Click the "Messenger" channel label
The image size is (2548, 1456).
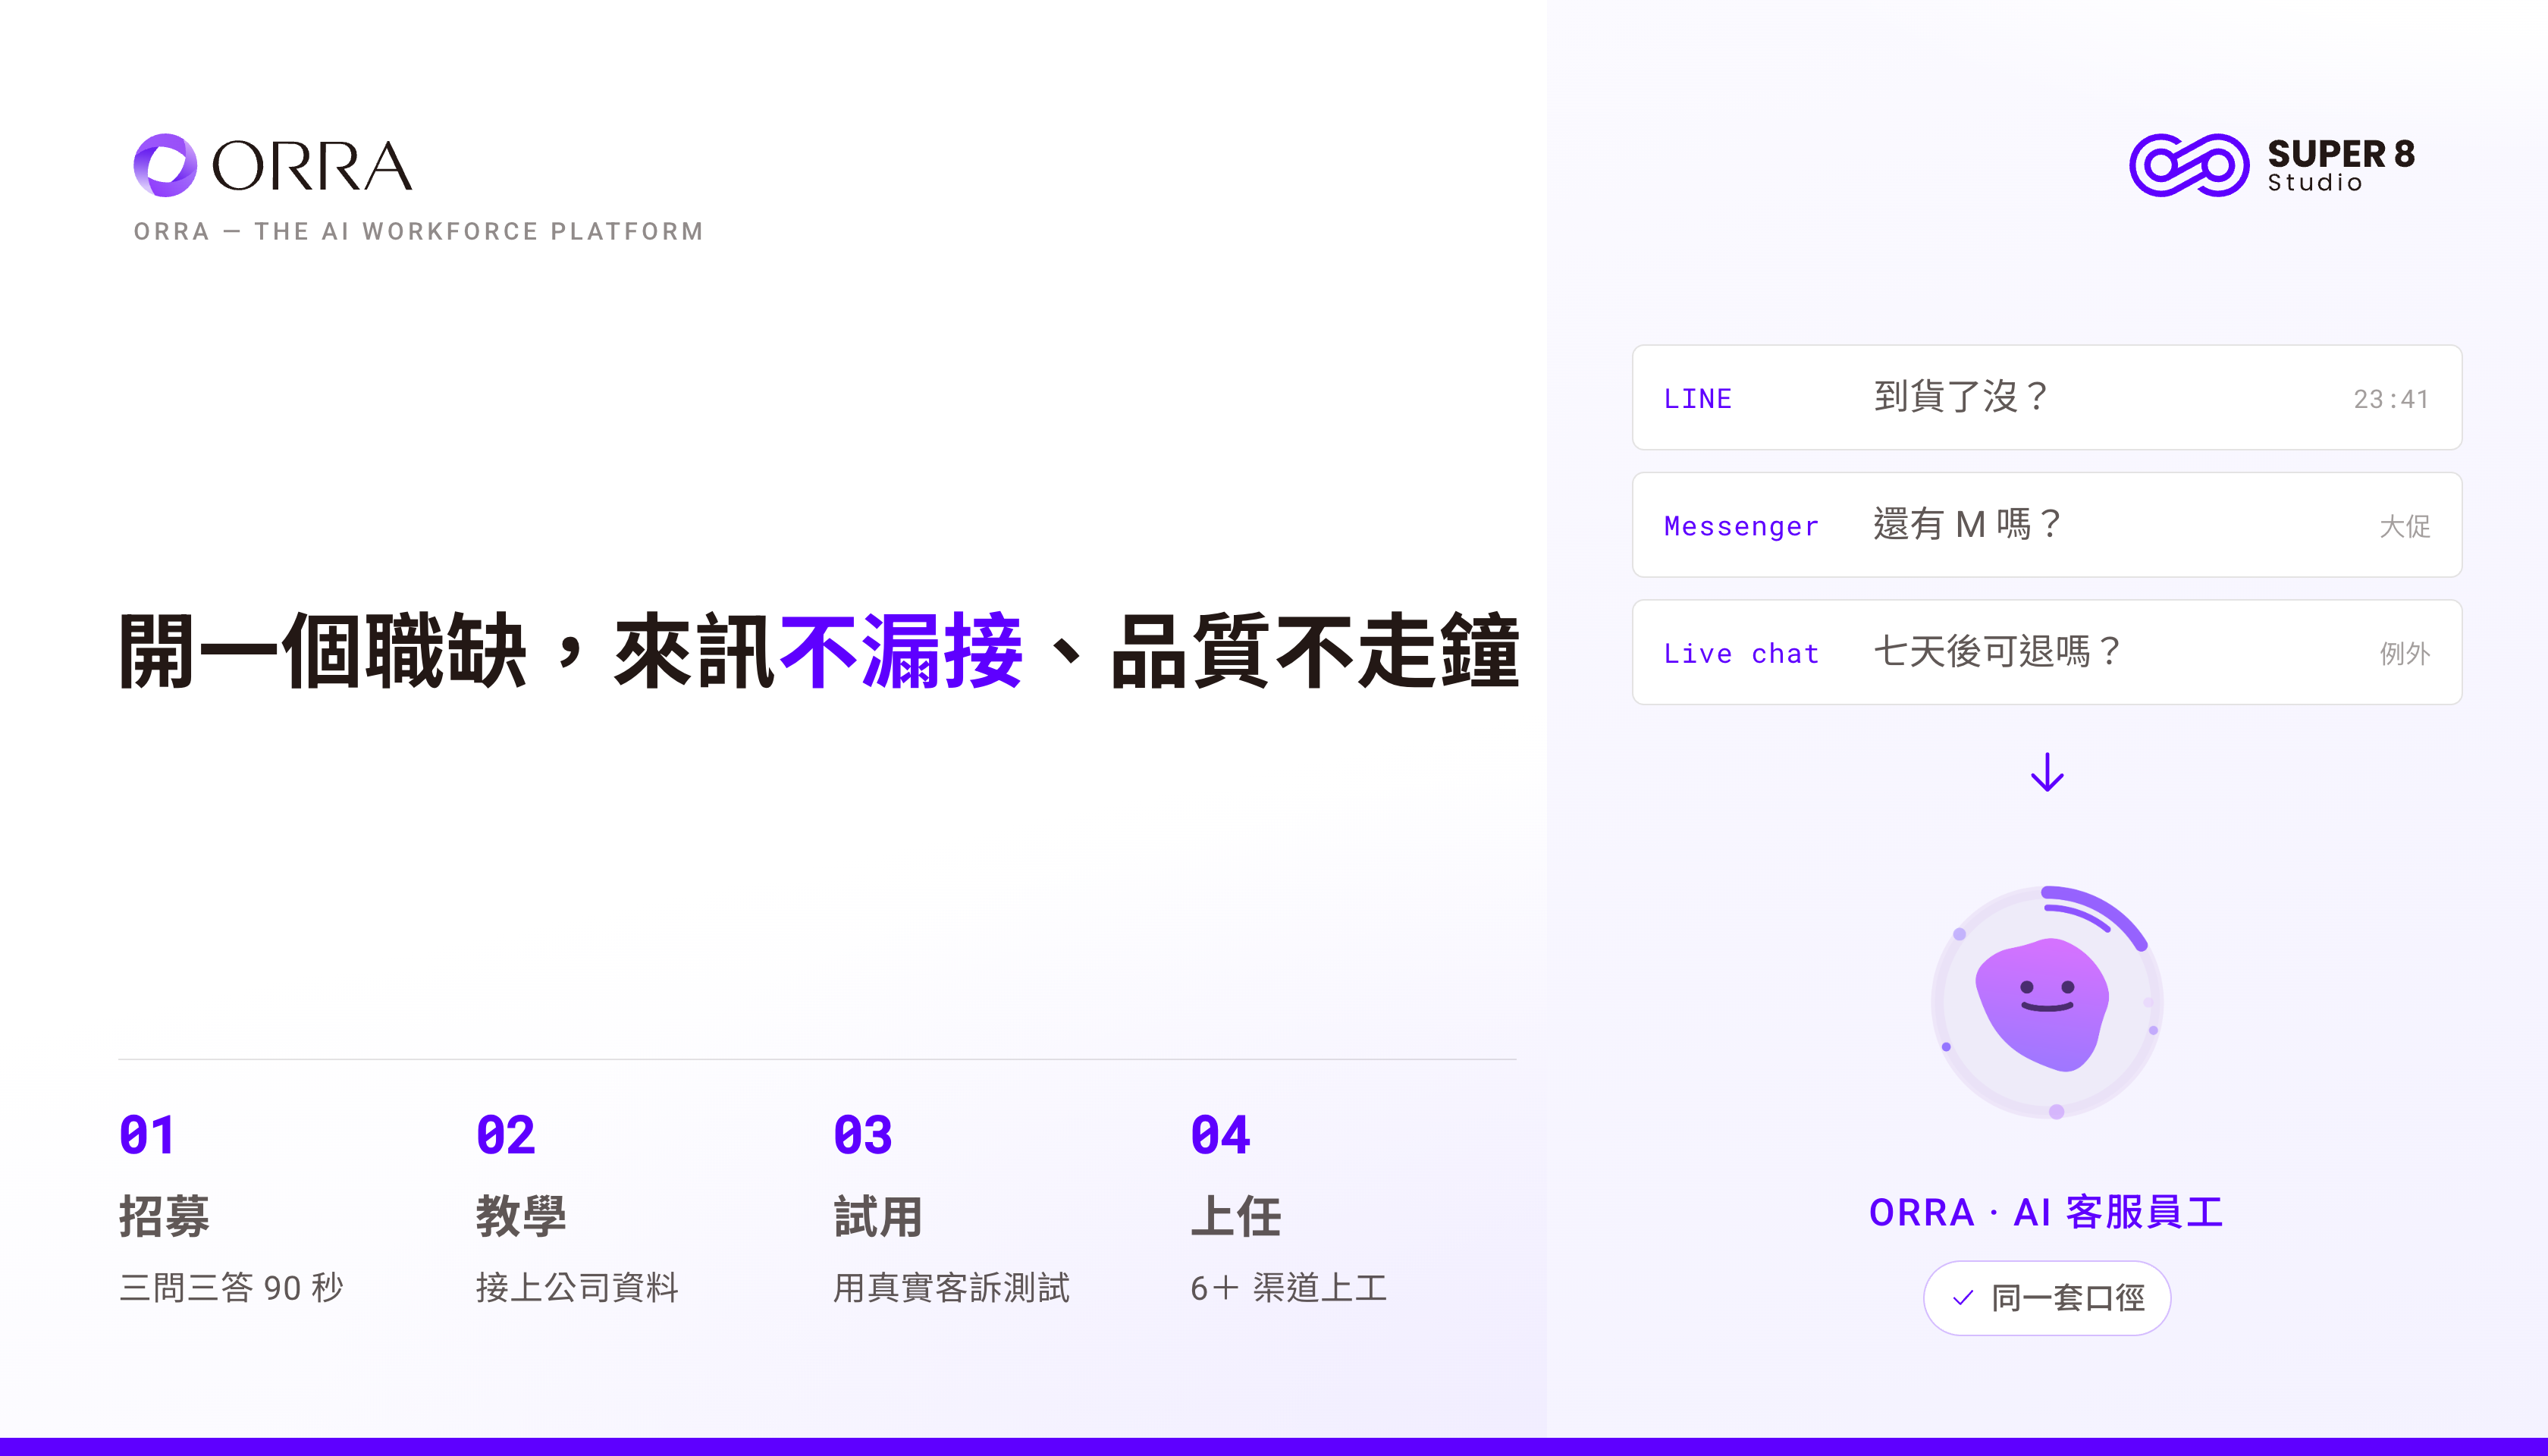click(x=1741, y=526)
